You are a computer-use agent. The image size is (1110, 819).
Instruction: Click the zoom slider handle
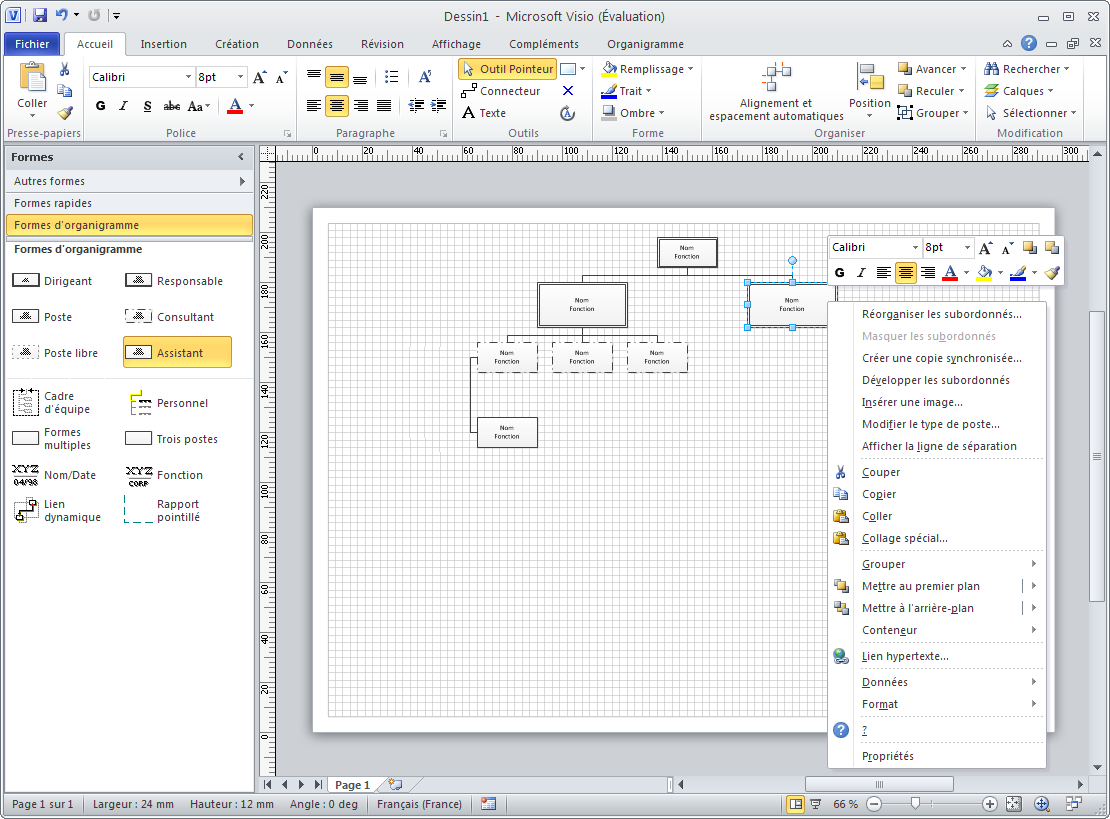(914, 804)
